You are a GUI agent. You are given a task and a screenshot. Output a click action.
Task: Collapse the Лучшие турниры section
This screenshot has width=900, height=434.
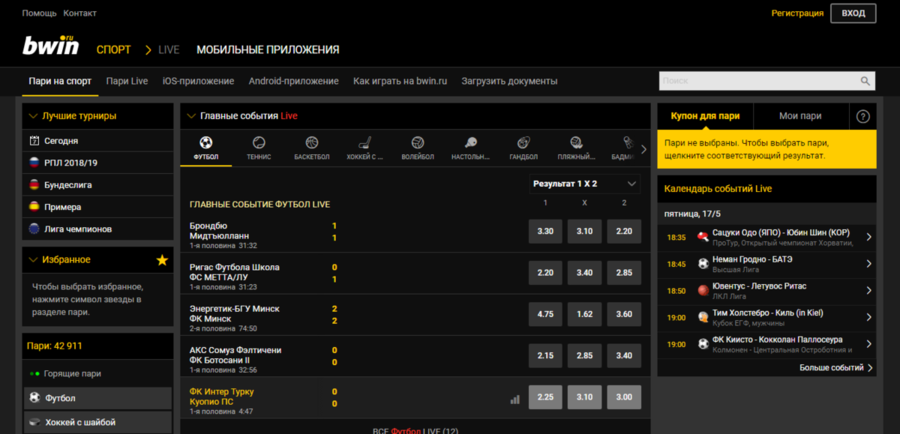pos(33,116)
